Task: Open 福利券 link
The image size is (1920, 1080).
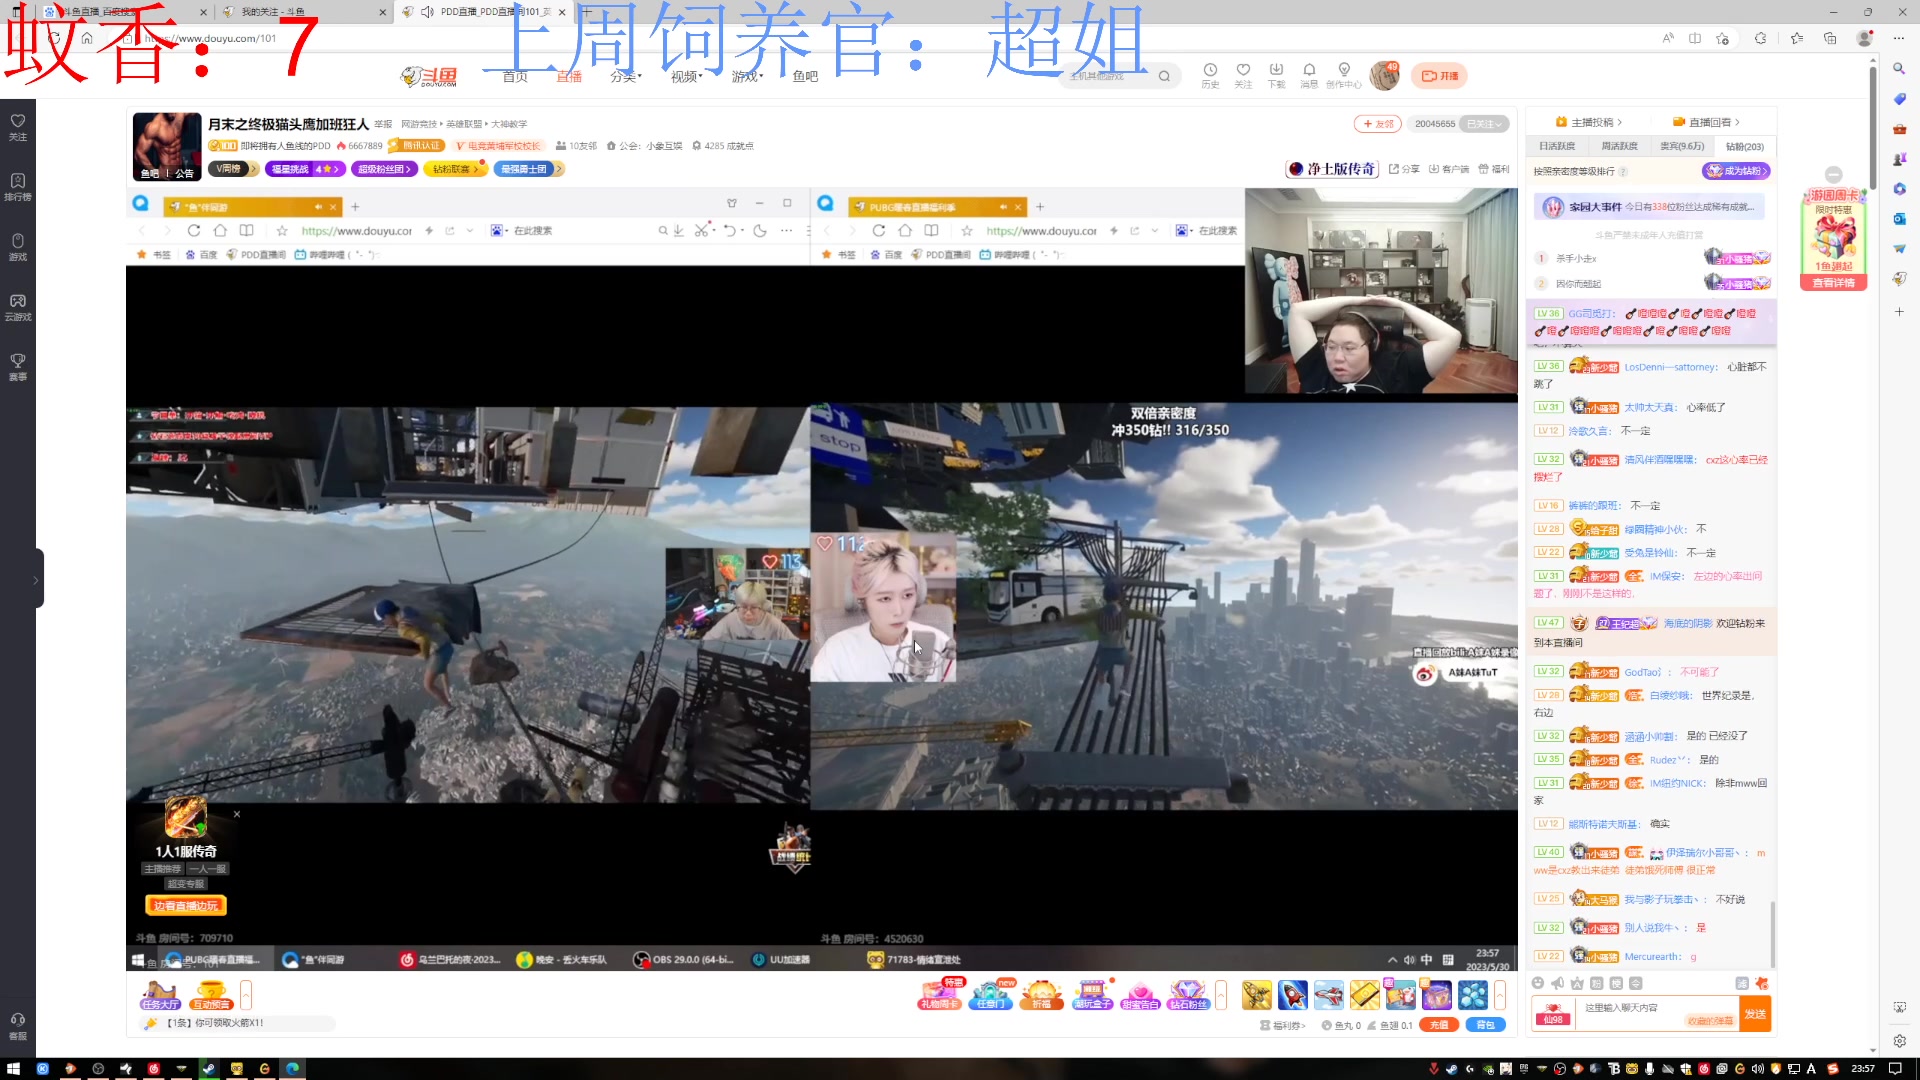Action: pos(1283,1025)
